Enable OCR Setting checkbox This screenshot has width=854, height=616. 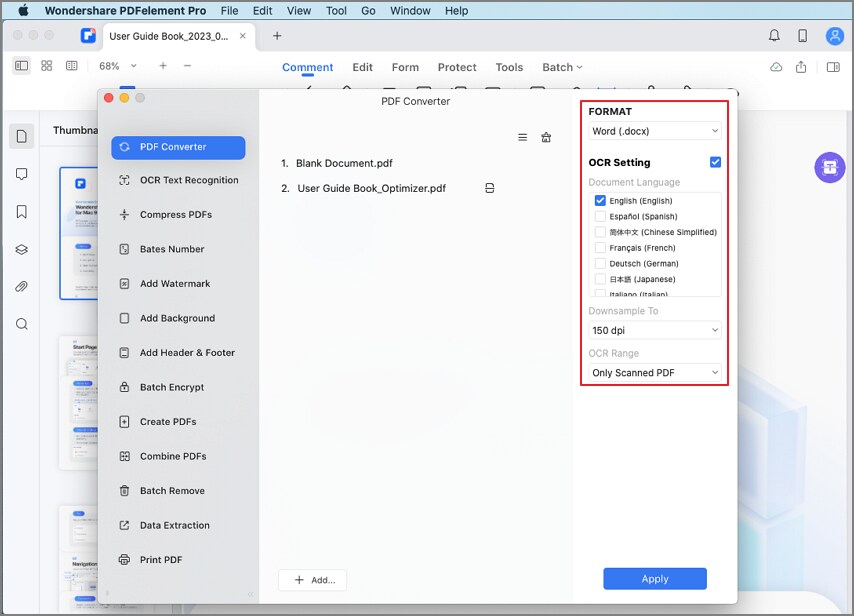pos(715,161)
